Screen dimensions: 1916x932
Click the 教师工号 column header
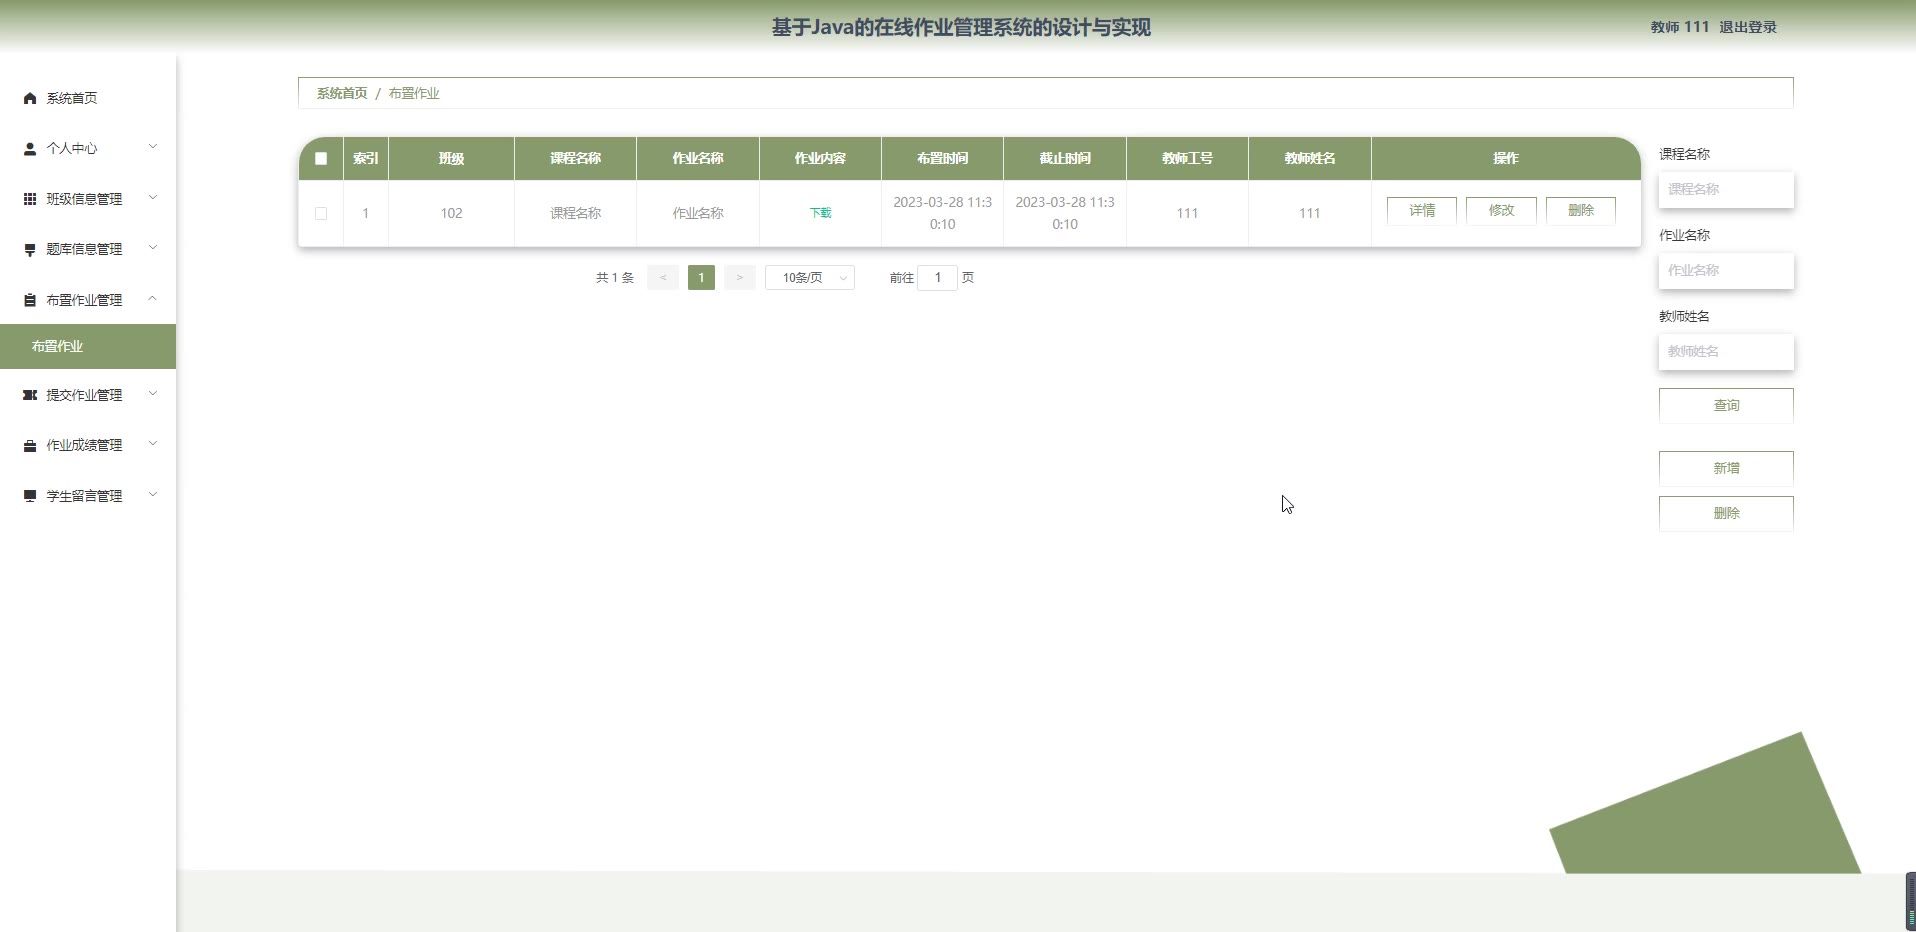tap(1187, 158)
